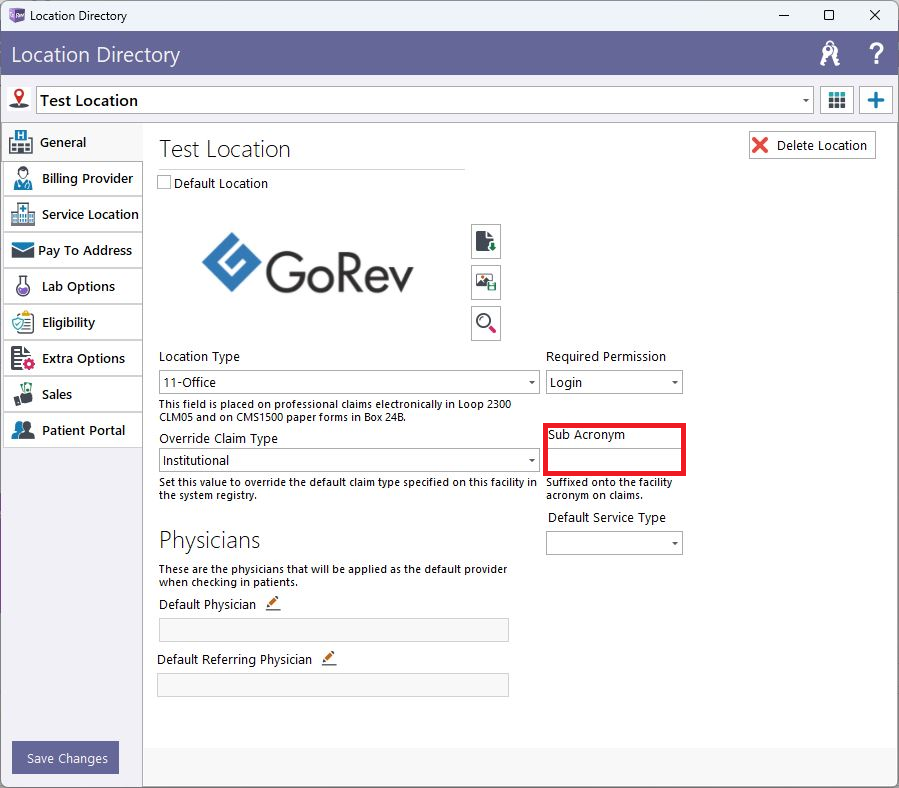Open the Required Permission dropdown
This screenshot has height=788, width=899.
click(614, 382)
